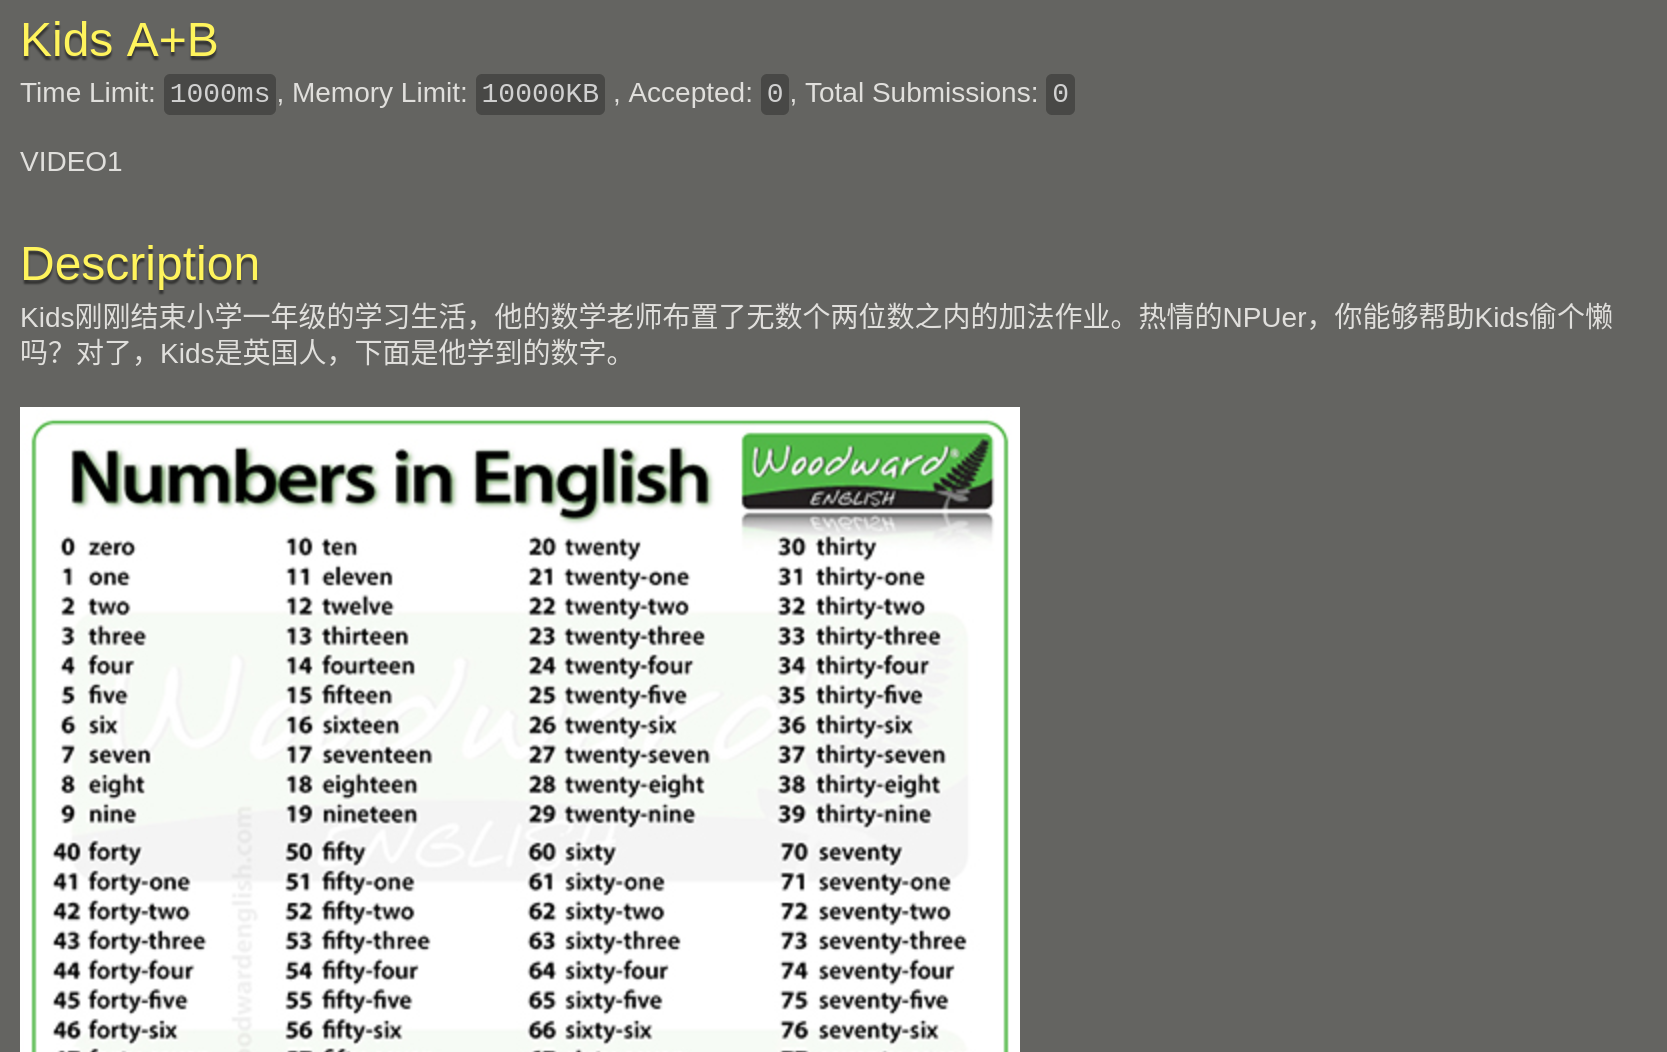Click "Time Limit:" label
The image size is (1667, 1052).
click(88, 93)
